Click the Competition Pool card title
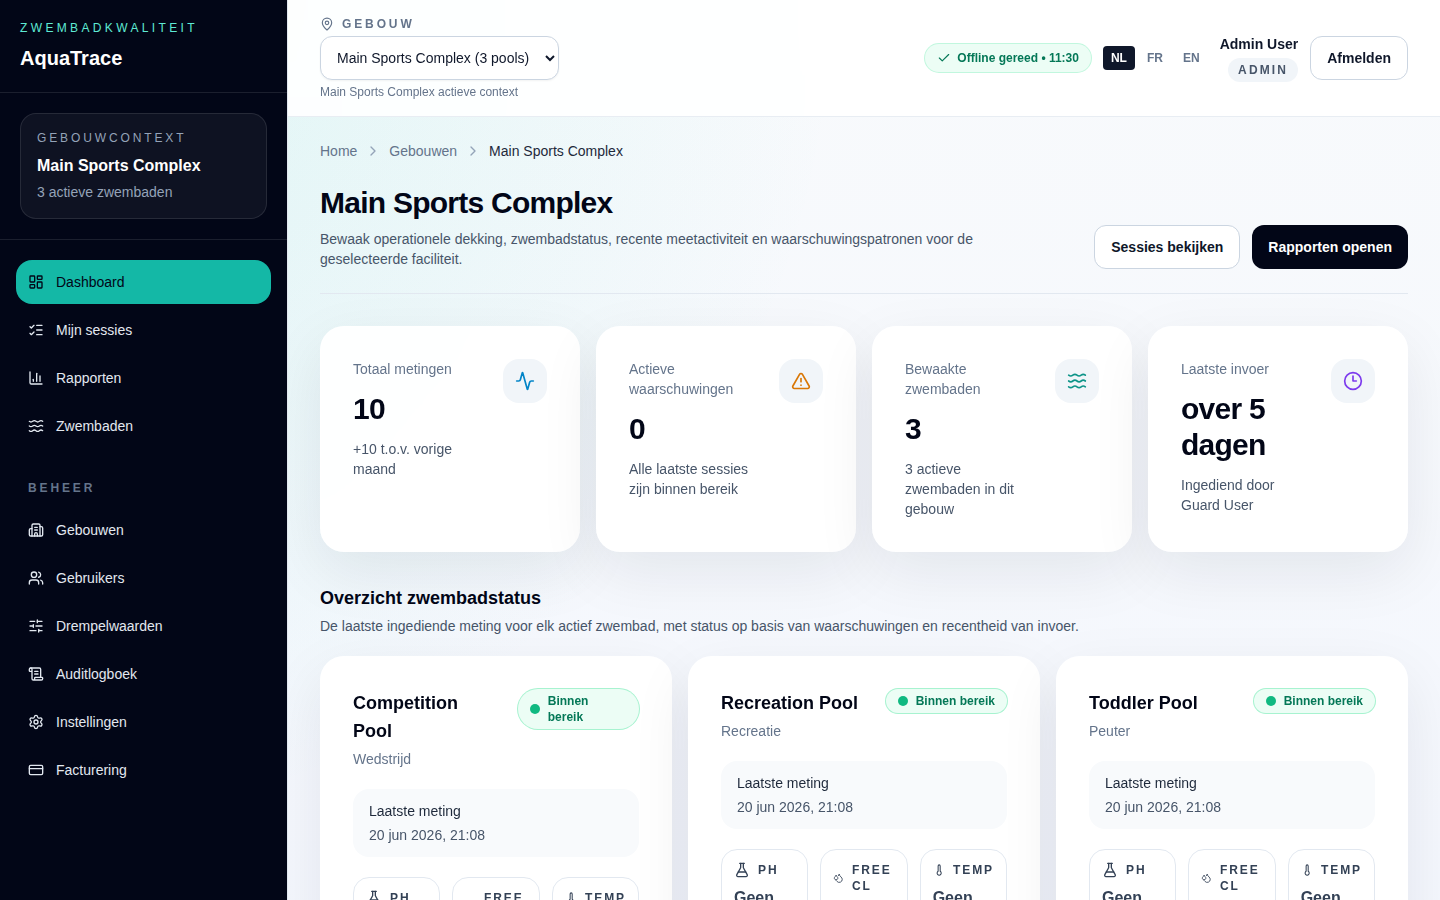 tap(405, 717)
